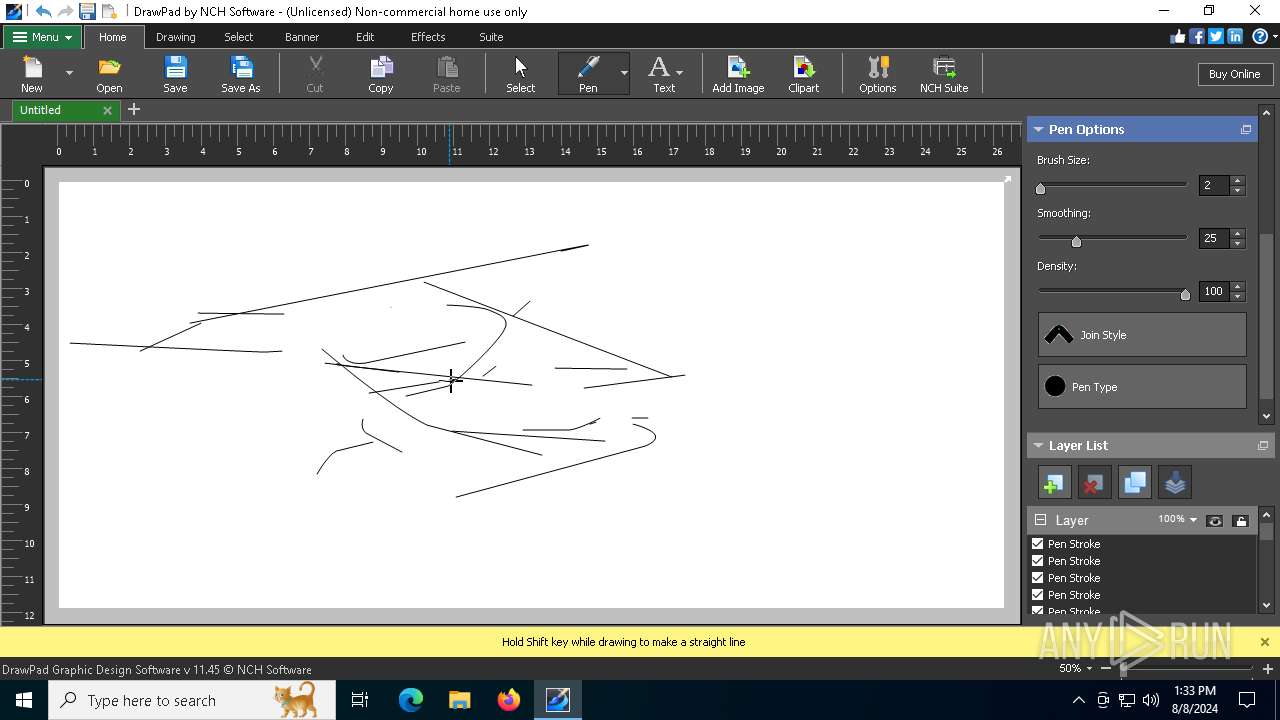Add a new document tab with plus
1280x720 pixels.
tap(134, 109)
